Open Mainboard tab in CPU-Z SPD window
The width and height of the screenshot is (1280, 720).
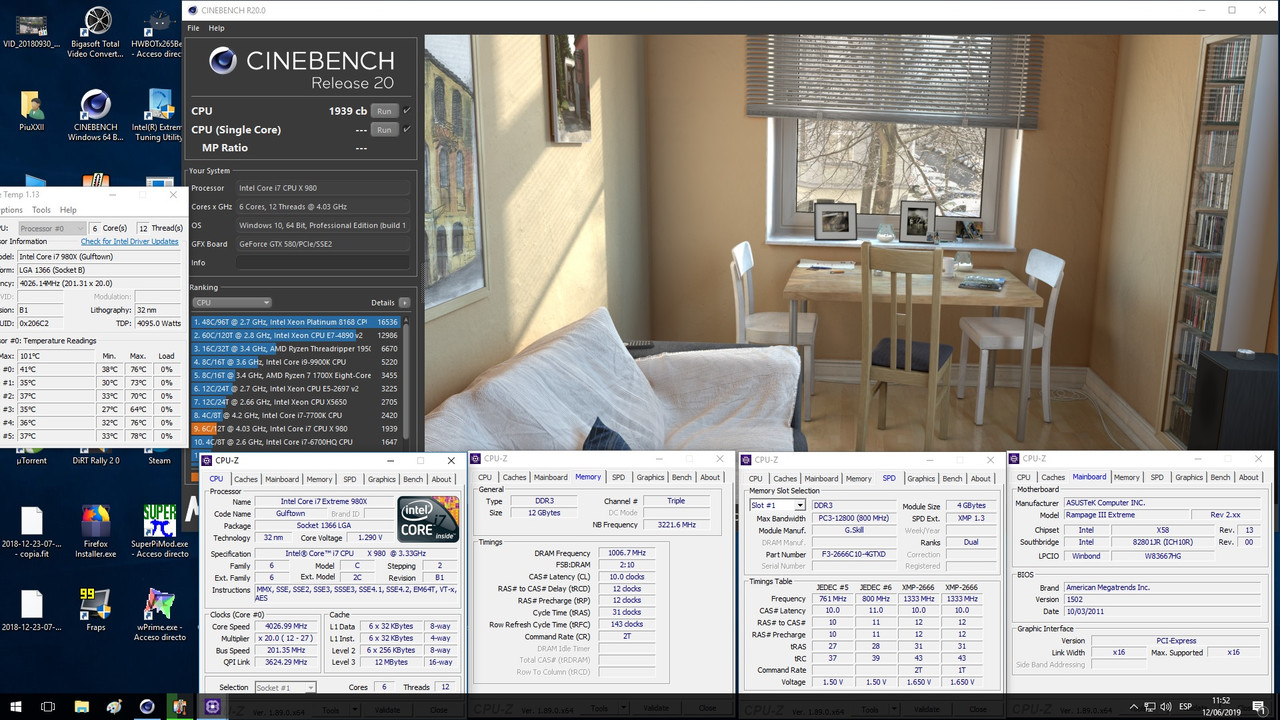click(x=821, y=478)
